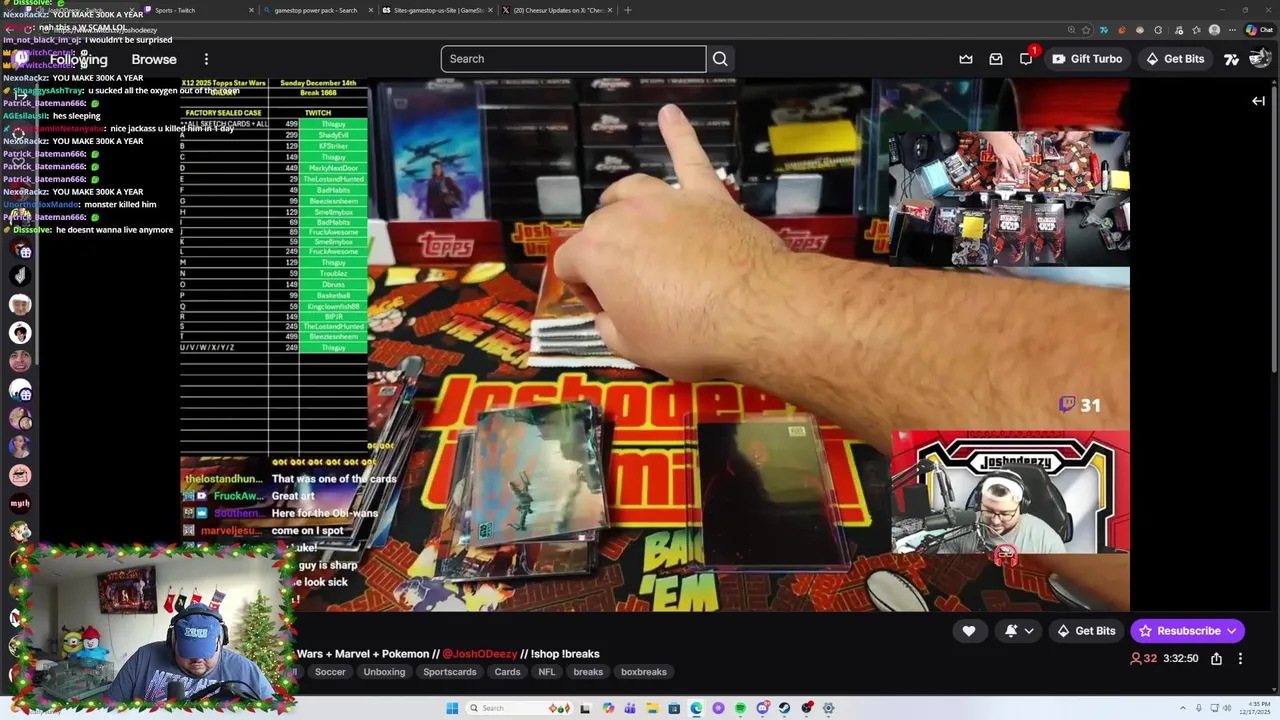Open the three-dot more menu beside Browse
This screenshot has height=720, width=1280.
click(x=206, y=59)
